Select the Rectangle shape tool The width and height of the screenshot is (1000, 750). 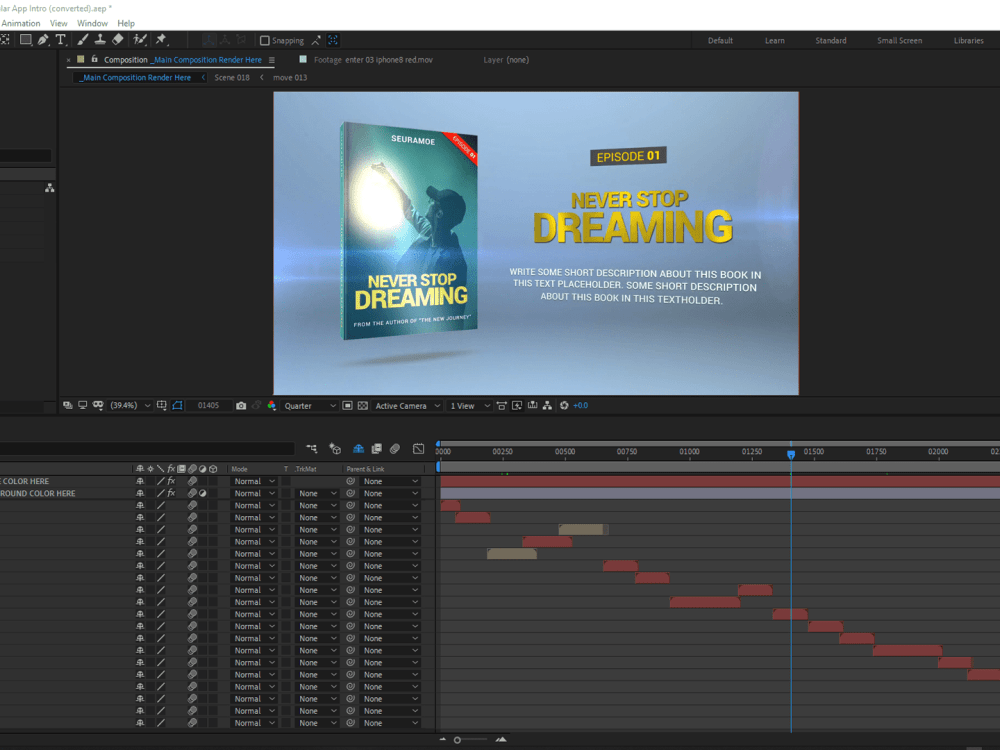tap(26, 40)
